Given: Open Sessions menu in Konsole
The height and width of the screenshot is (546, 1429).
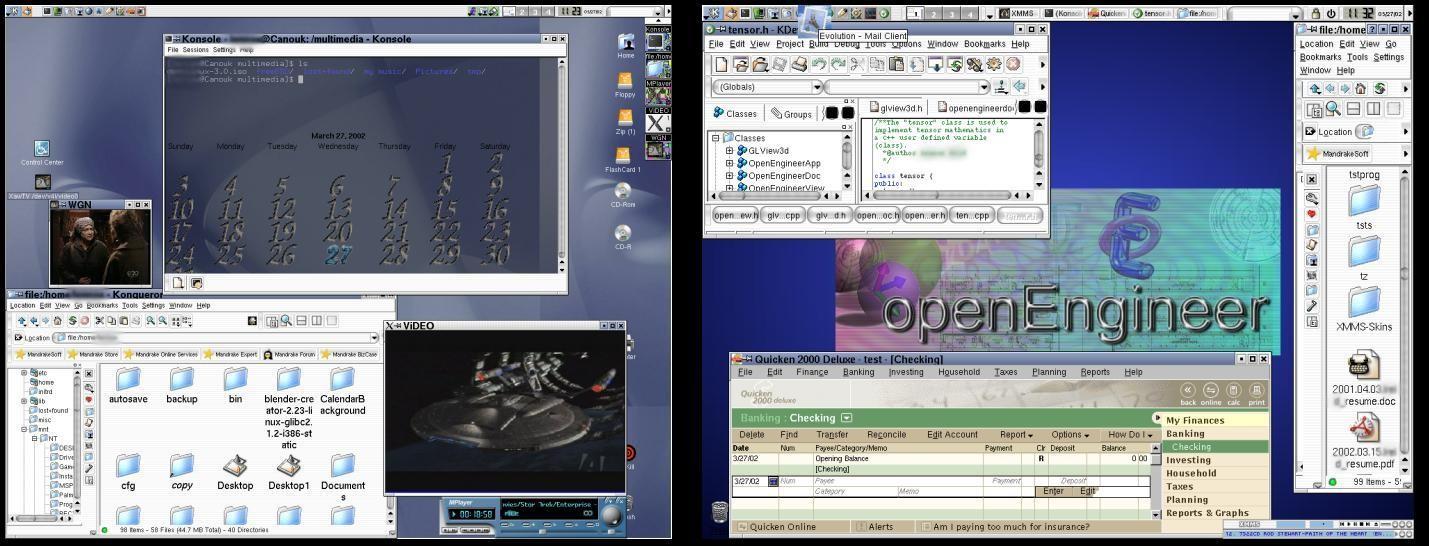Looking at the screenshot, I should click(196, 49).
